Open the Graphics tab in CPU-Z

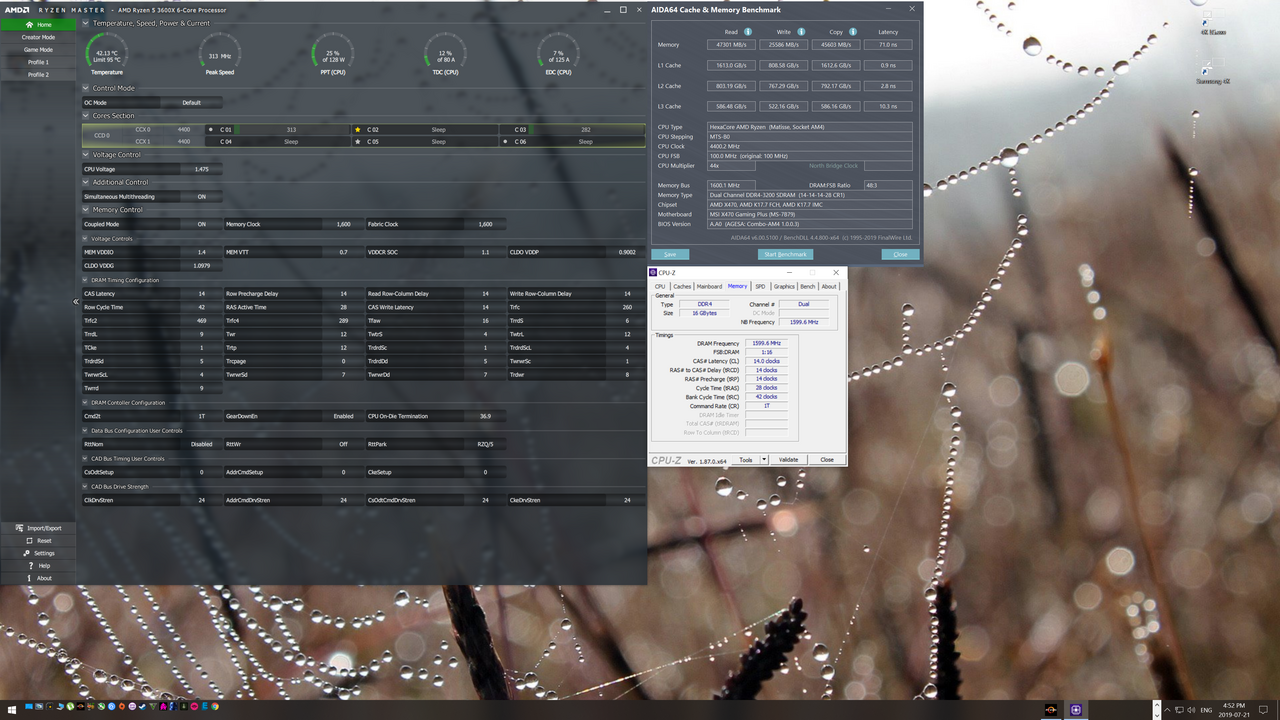(784, 286)
